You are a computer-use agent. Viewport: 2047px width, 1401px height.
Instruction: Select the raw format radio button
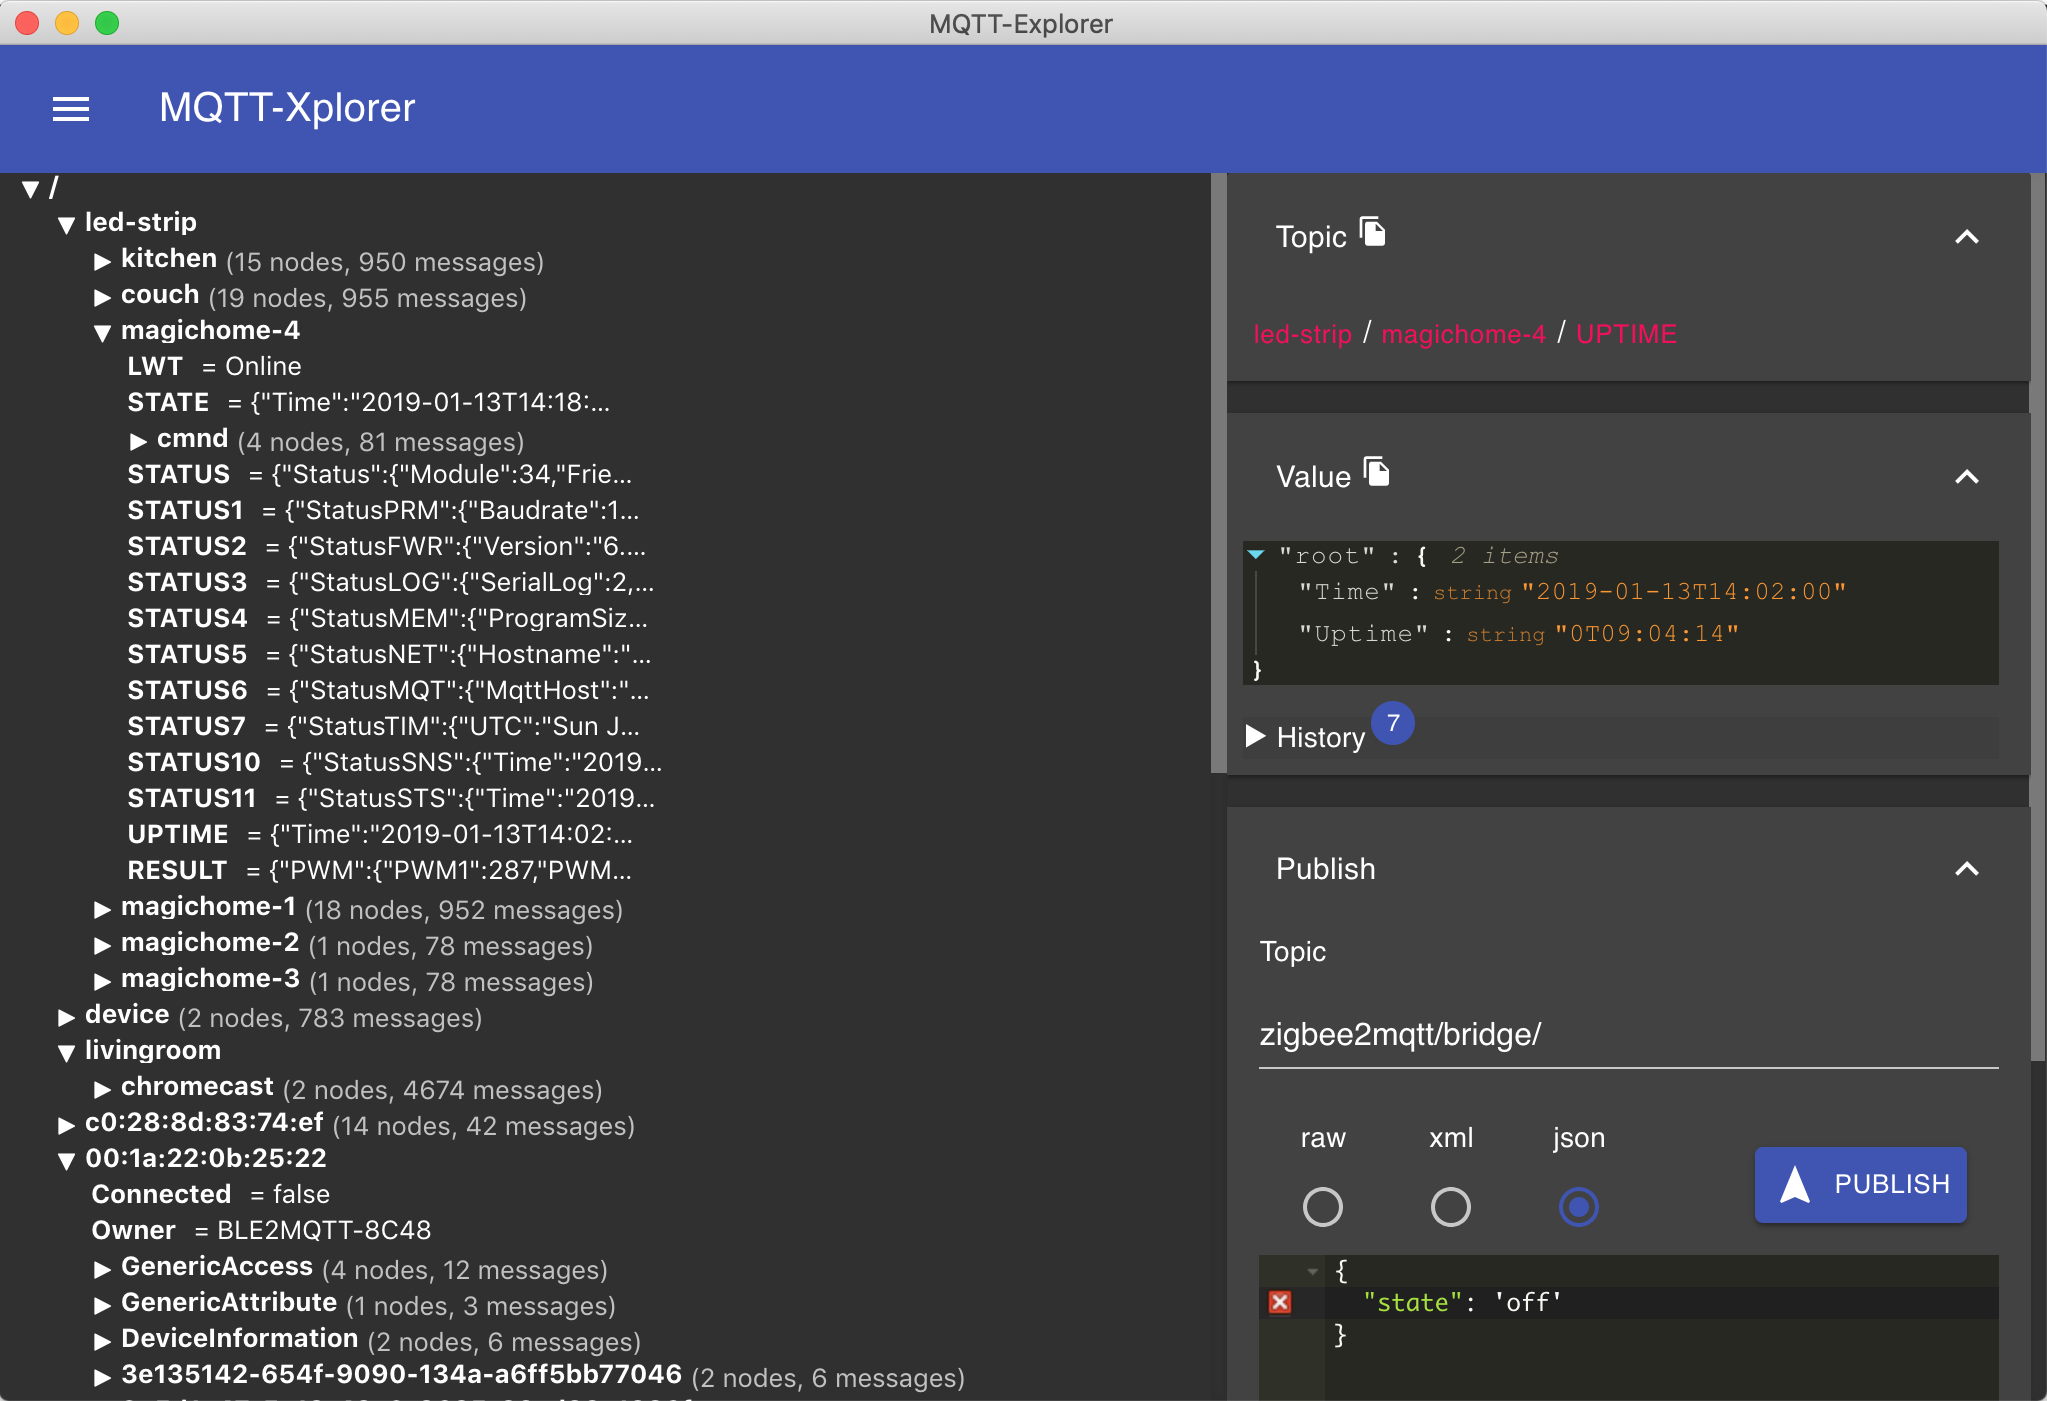pyautogui.click(x=1322, y=1206)
